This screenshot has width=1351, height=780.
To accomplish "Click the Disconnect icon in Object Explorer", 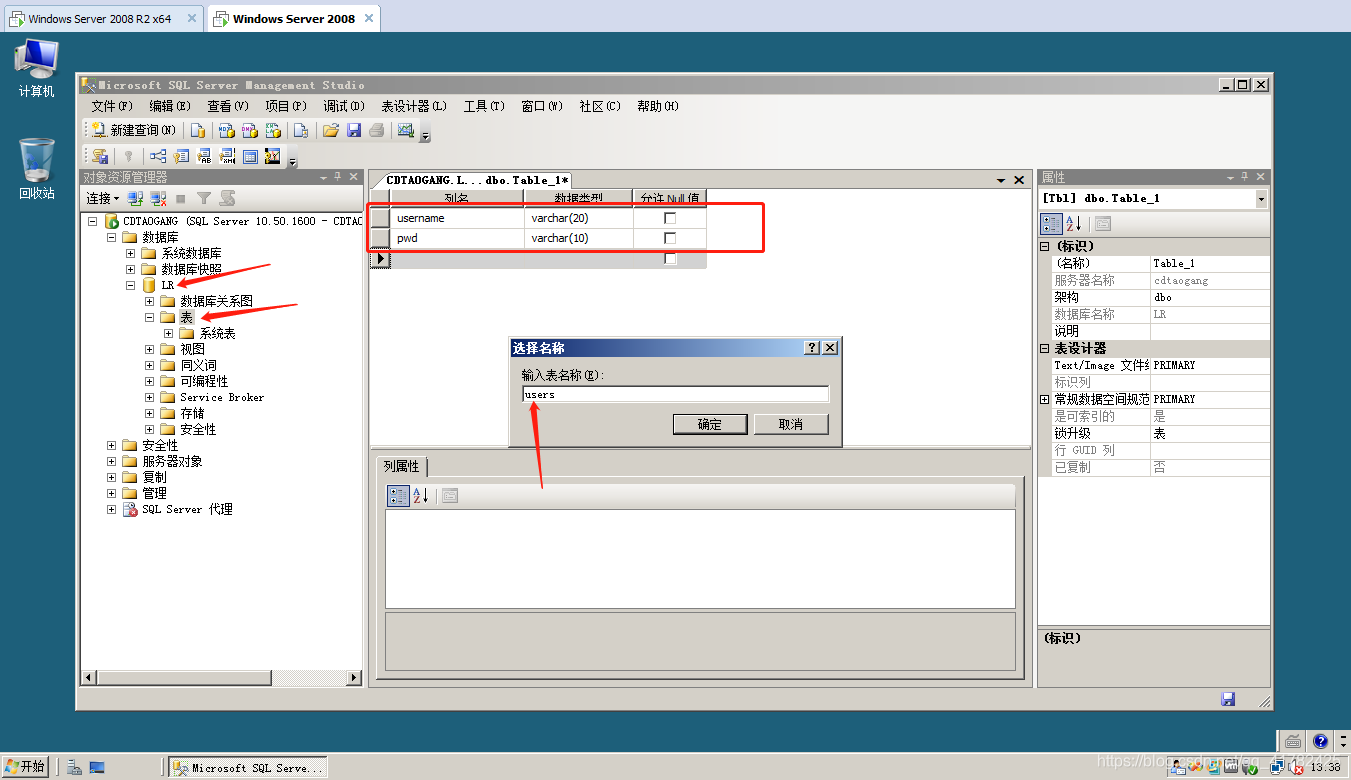I will 158,198.
